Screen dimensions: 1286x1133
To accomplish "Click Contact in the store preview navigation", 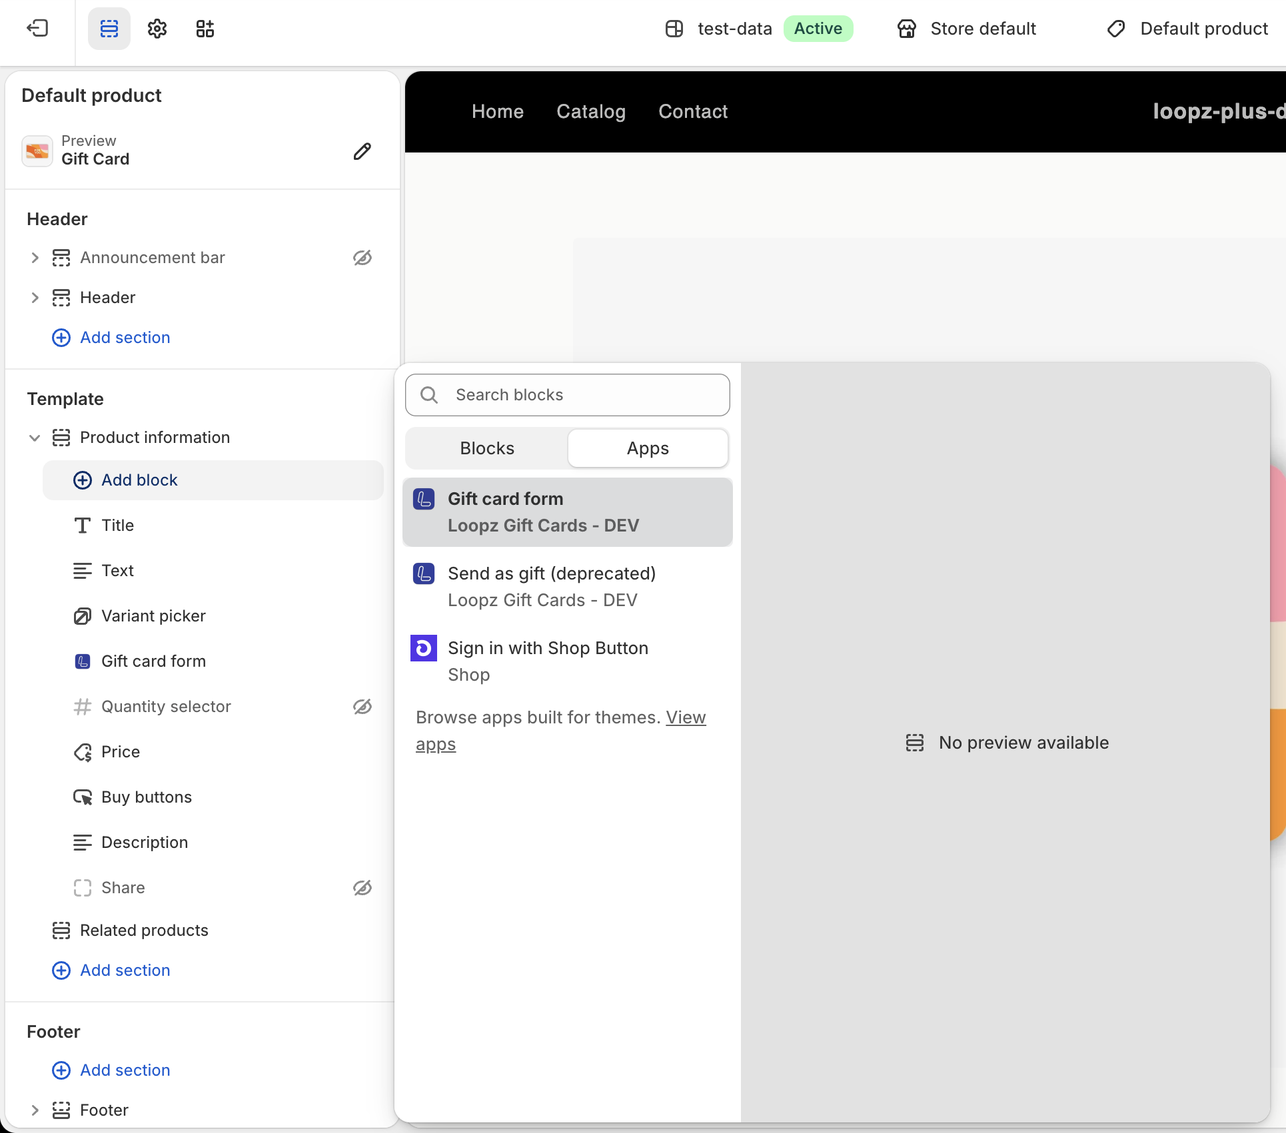I will click(x=693, y=112).
